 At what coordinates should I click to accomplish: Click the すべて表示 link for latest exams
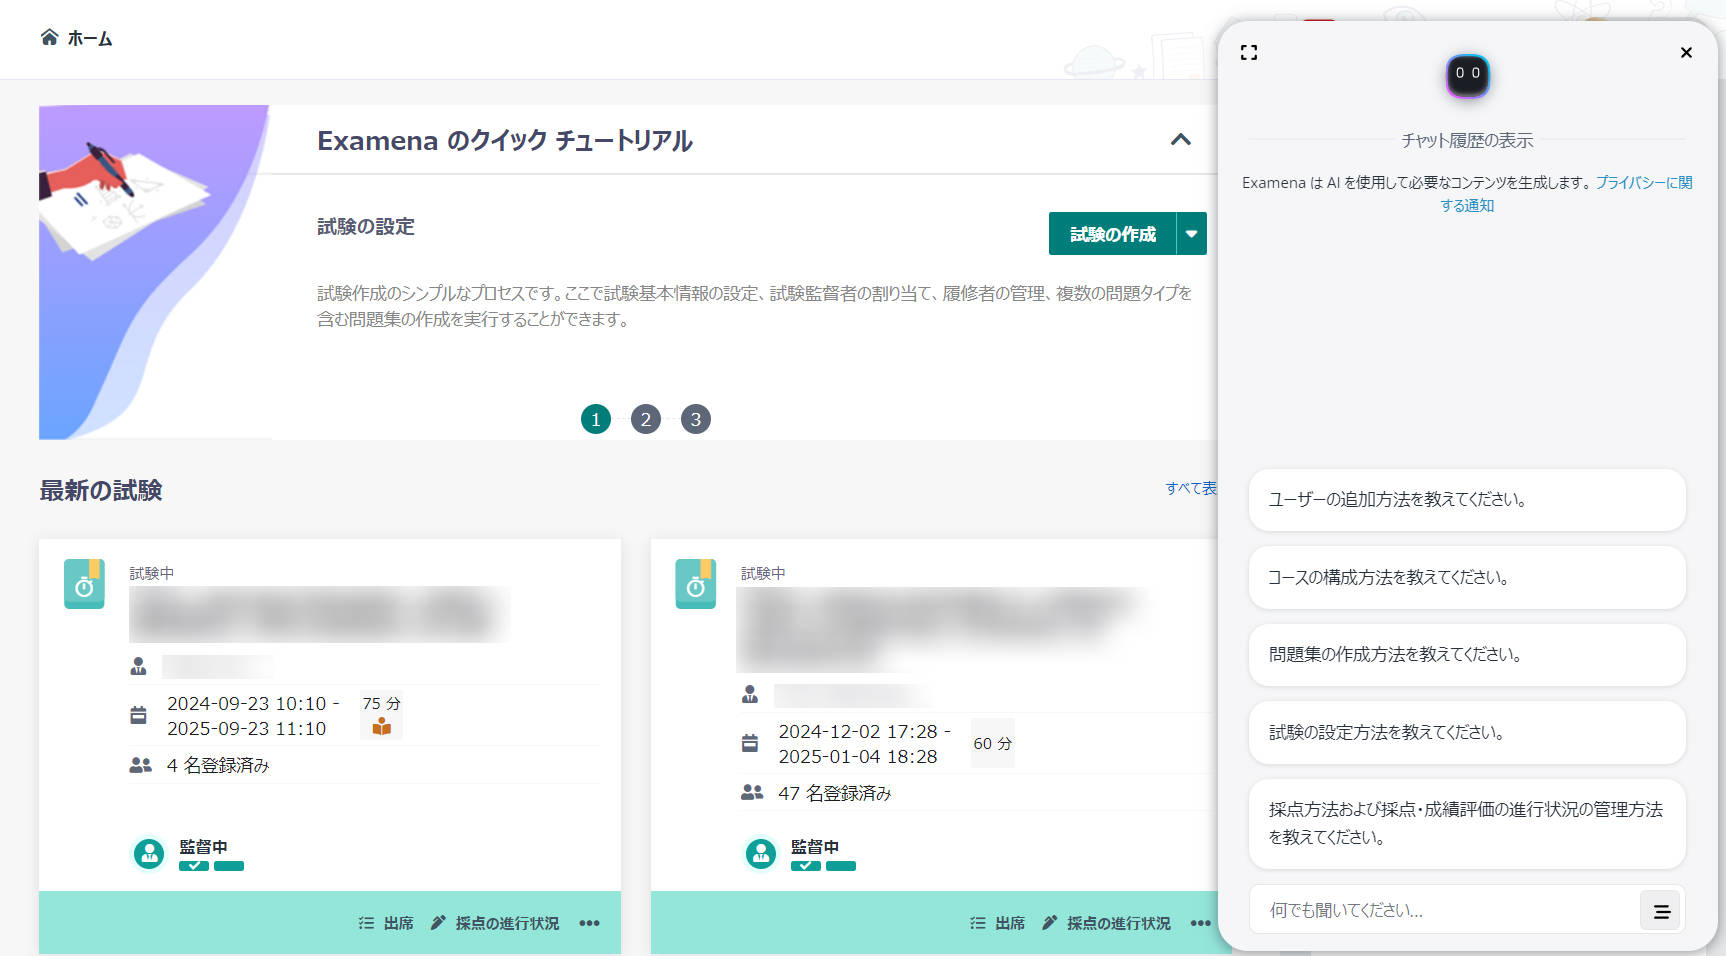(1191, 488)
